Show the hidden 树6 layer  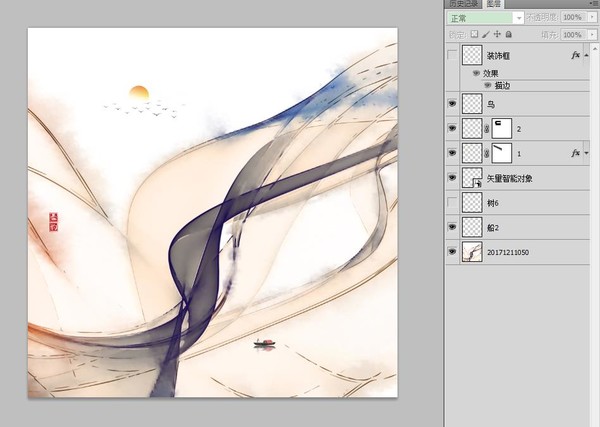pos(452,202)
